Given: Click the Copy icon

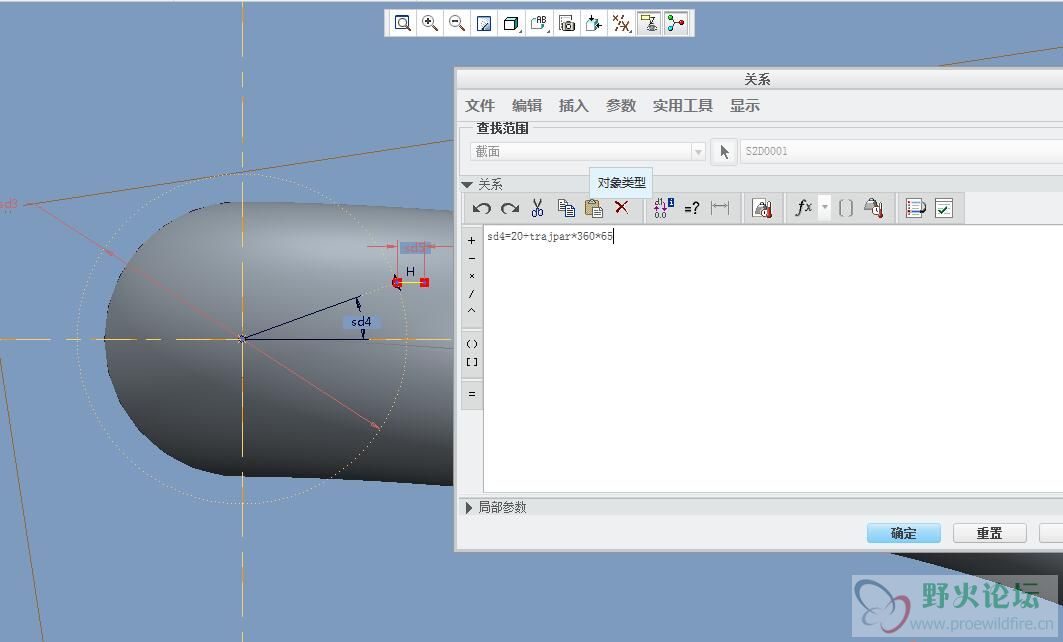Looking at the screenshot, I should point(566,208).
